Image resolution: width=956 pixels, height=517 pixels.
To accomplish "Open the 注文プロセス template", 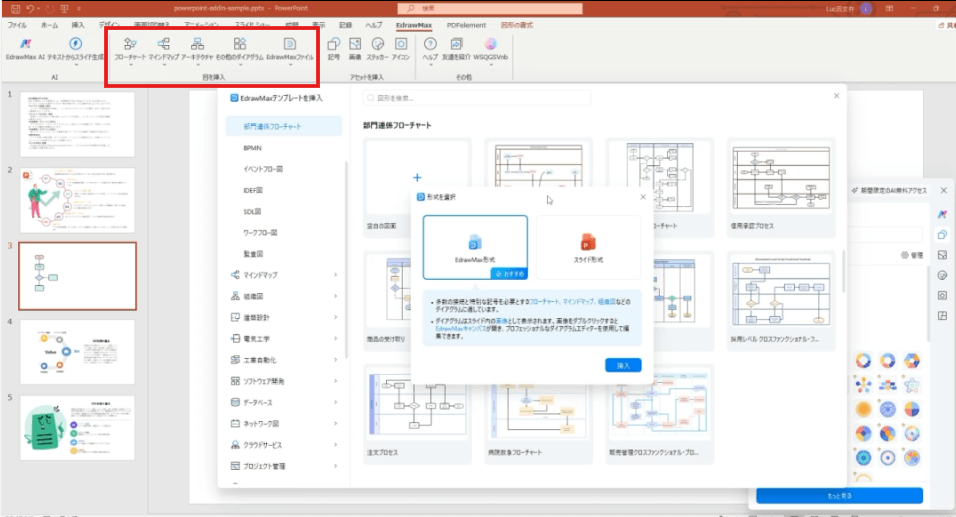I will click(x=417, y=415).
